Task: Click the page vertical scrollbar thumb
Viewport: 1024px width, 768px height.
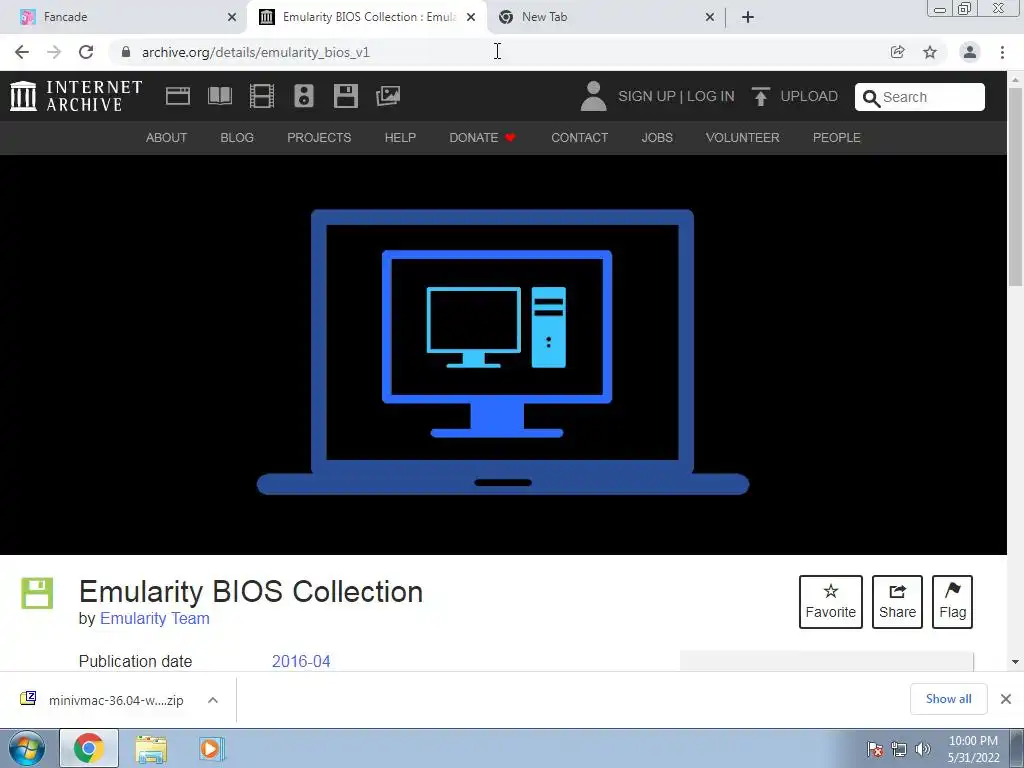Action: pyautogui.click(x=1015, y=186)
